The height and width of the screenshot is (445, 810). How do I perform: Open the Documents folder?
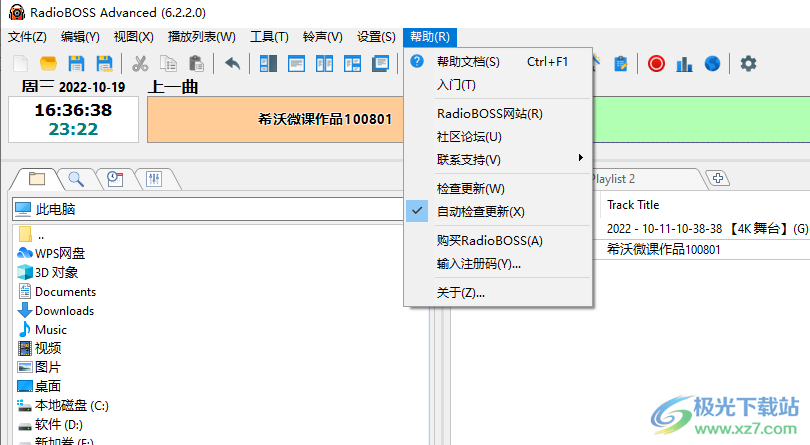point(57,291)
